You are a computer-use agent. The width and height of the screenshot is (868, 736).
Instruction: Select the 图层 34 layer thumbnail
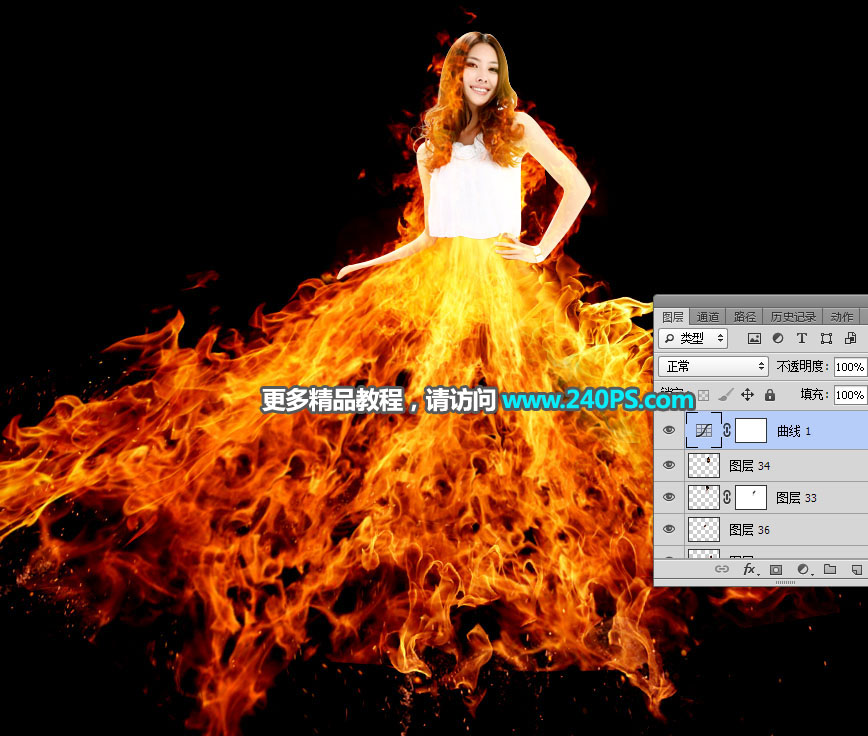[704, 465]
